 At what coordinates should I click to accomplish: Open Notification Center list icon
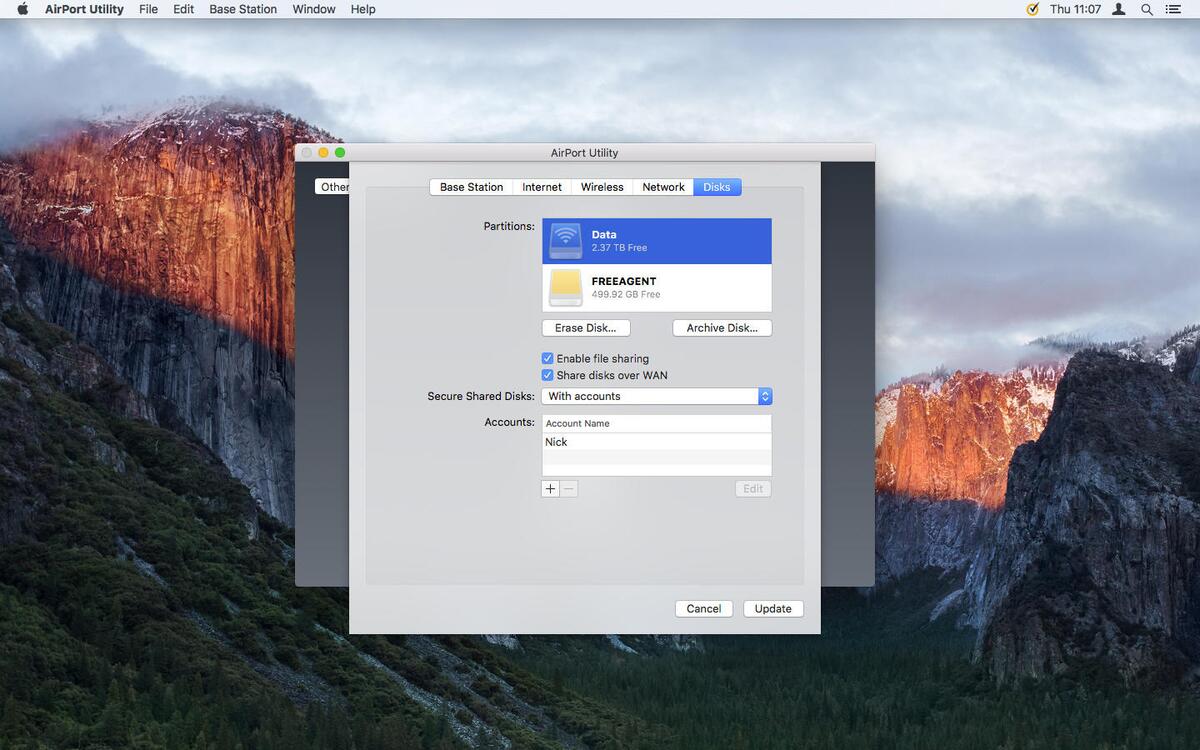pyautogui.click(x=1173, y=9)
